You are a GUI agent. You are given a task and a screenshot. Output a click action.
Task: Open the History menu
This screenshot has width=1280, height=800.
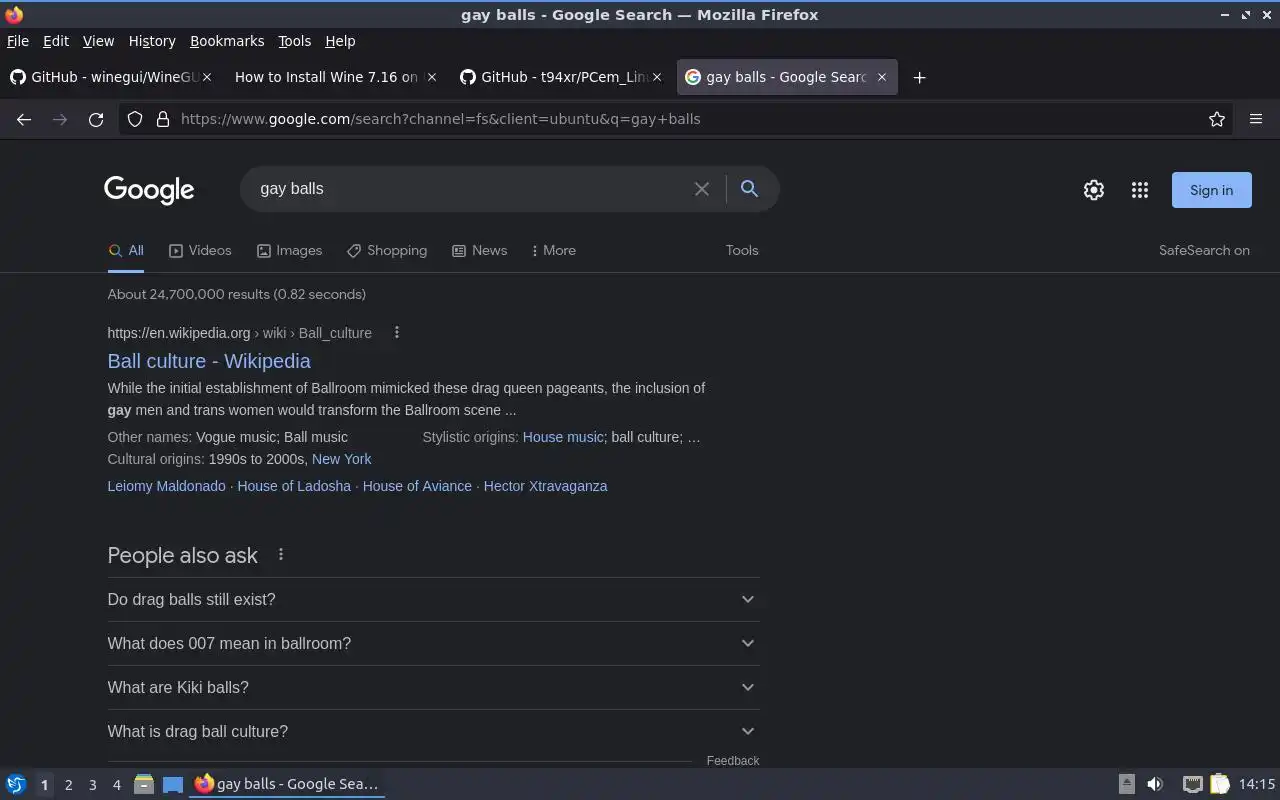(x=152, y=41)
